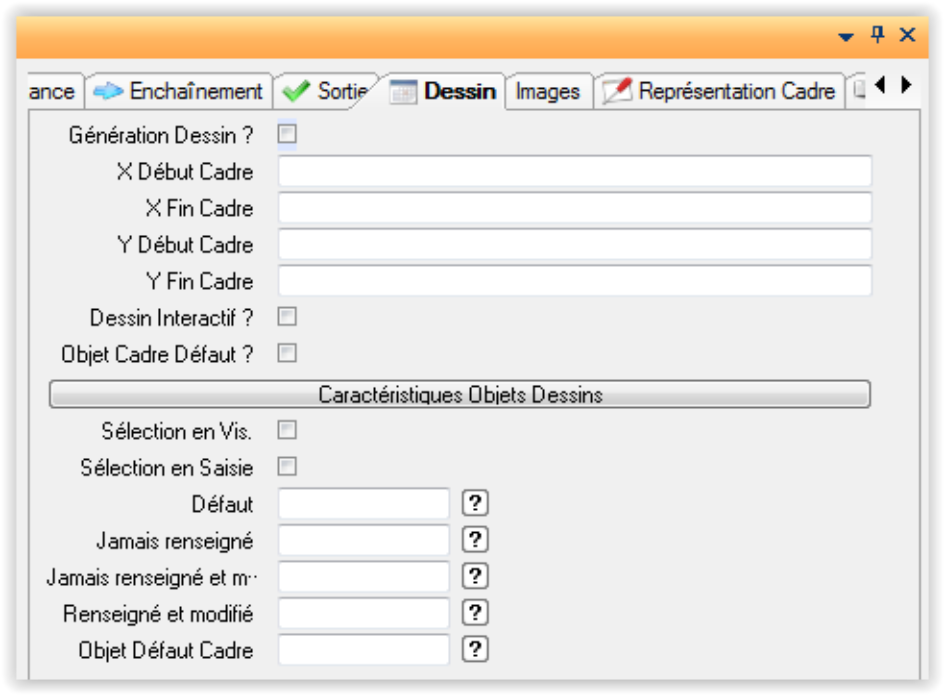The height and width of the screenshot is (695, 944).
Task: Toggle the Dessin Interactif checkbox
Action: 287,317
